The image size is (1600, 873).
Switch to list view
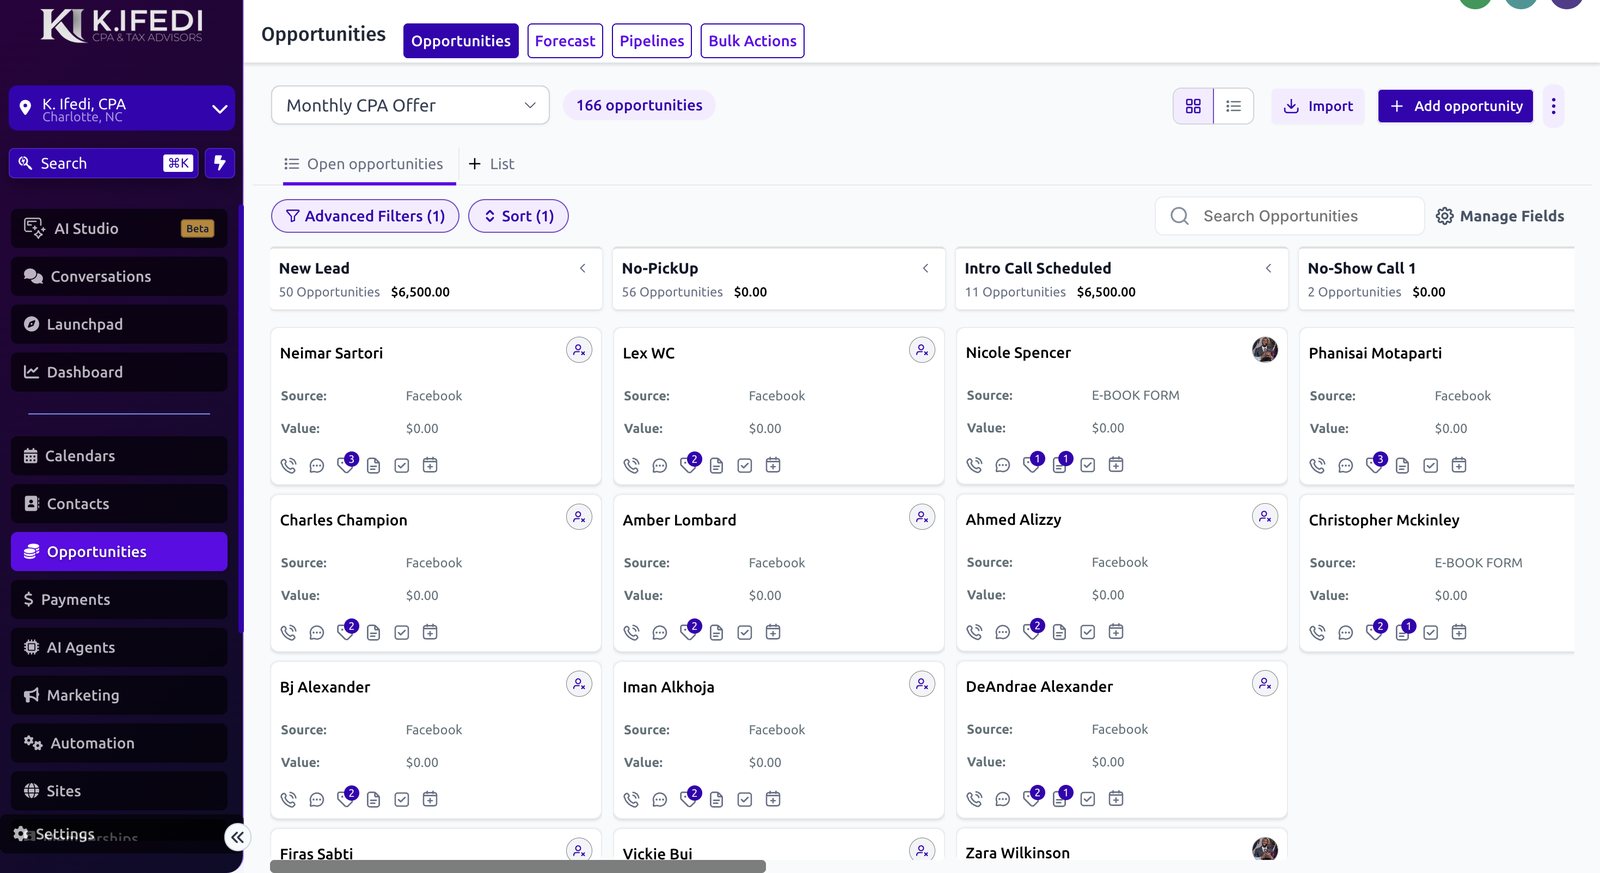tap(1234, 106)
